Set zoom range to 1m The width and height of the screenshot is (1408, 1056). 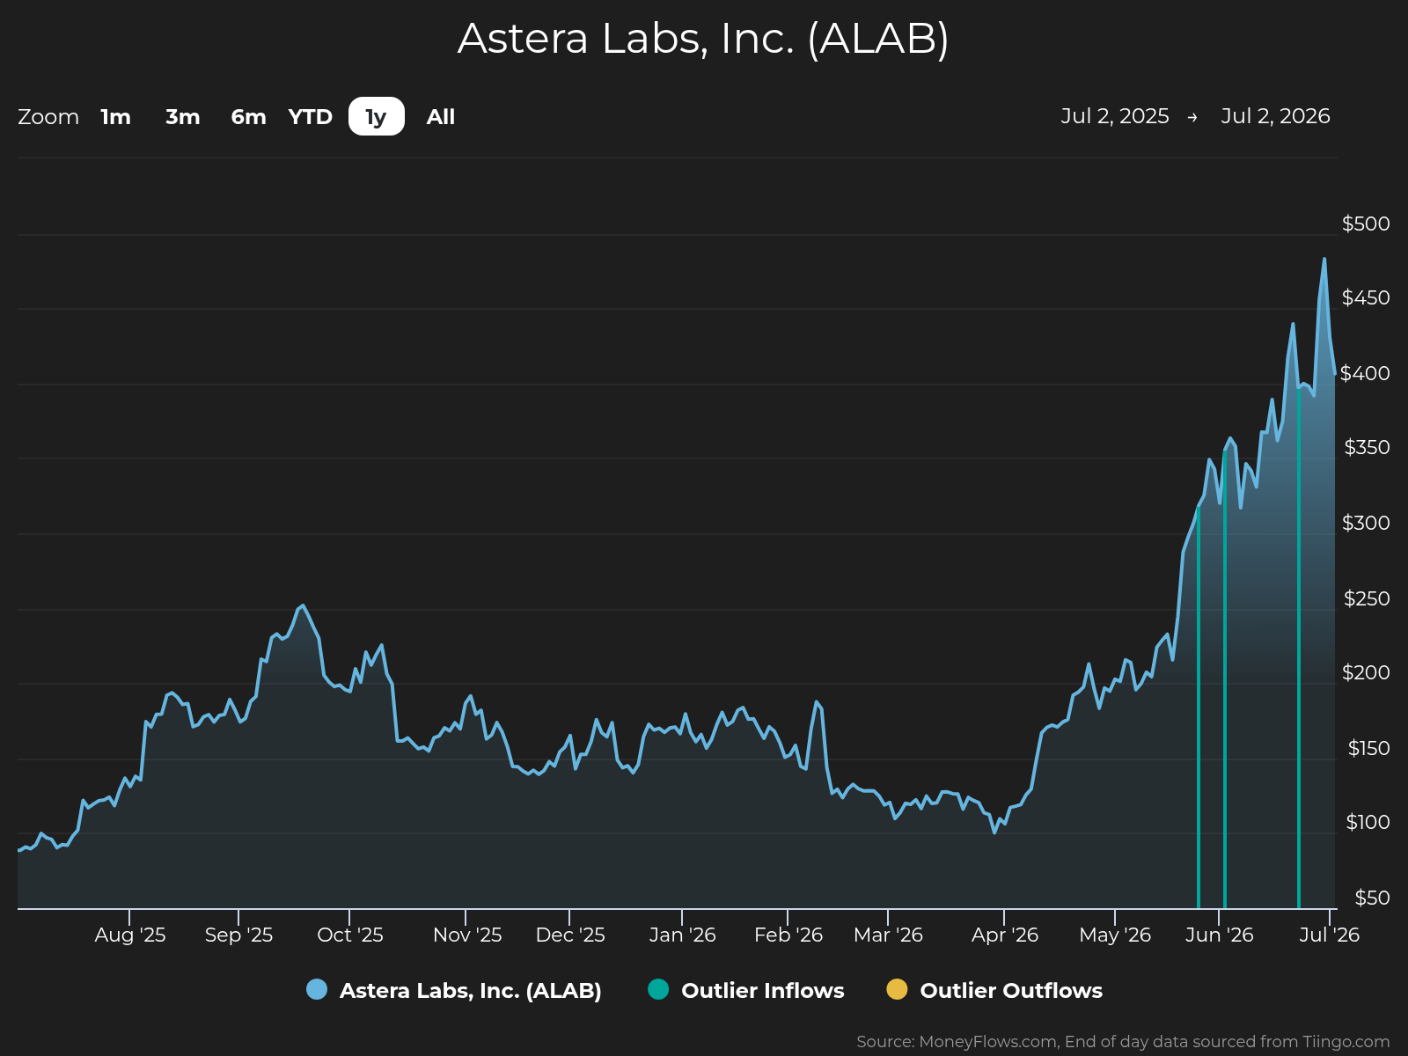pyautogui.click(x=116, y=117)
